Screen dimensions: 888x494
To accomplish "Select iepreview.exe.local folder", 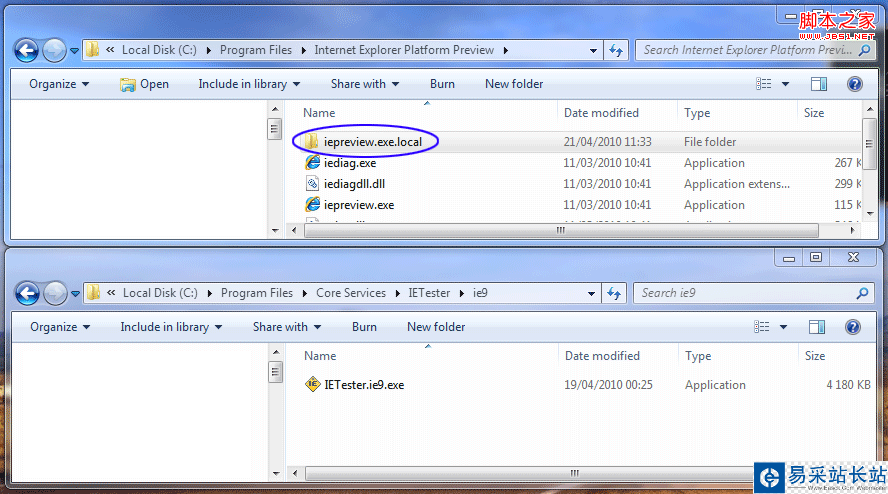I will click(x=373, y=142).
